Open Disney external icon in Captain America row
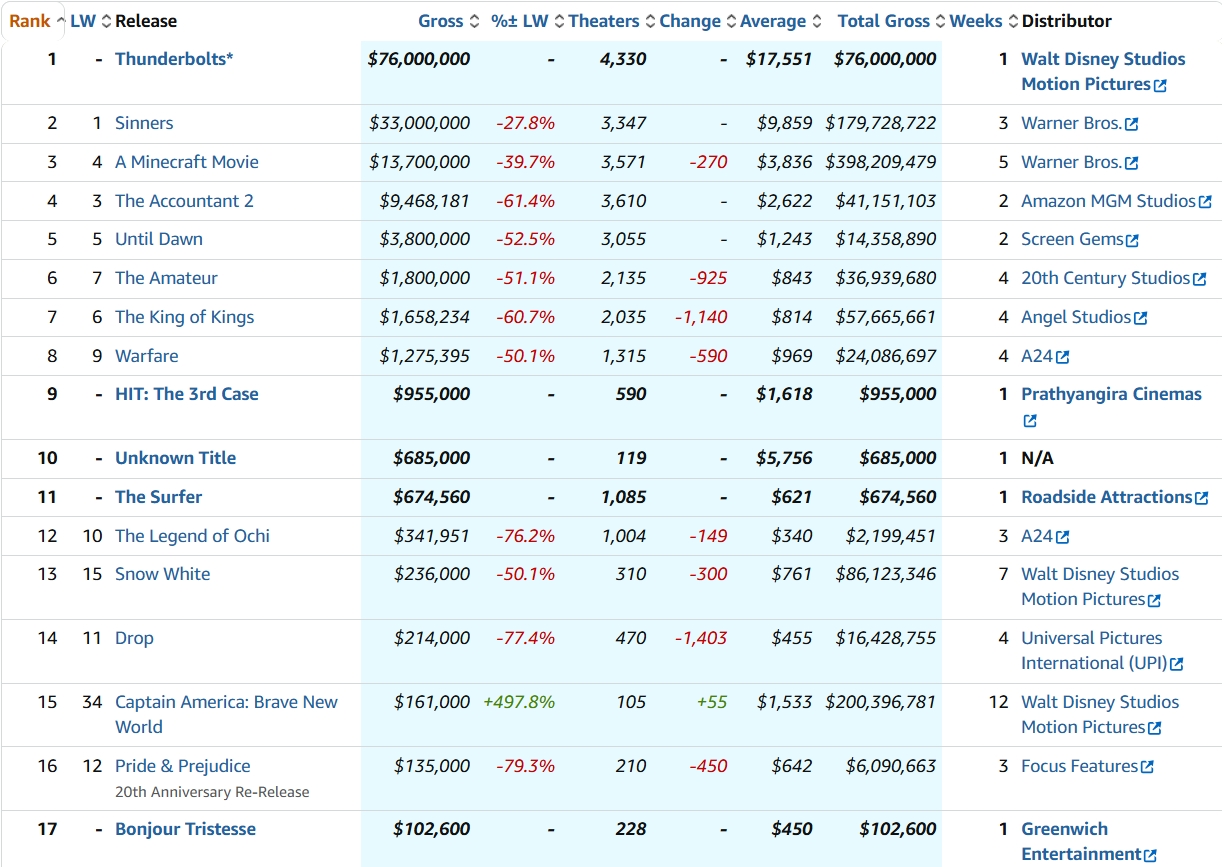 (x=1154, y=729)
